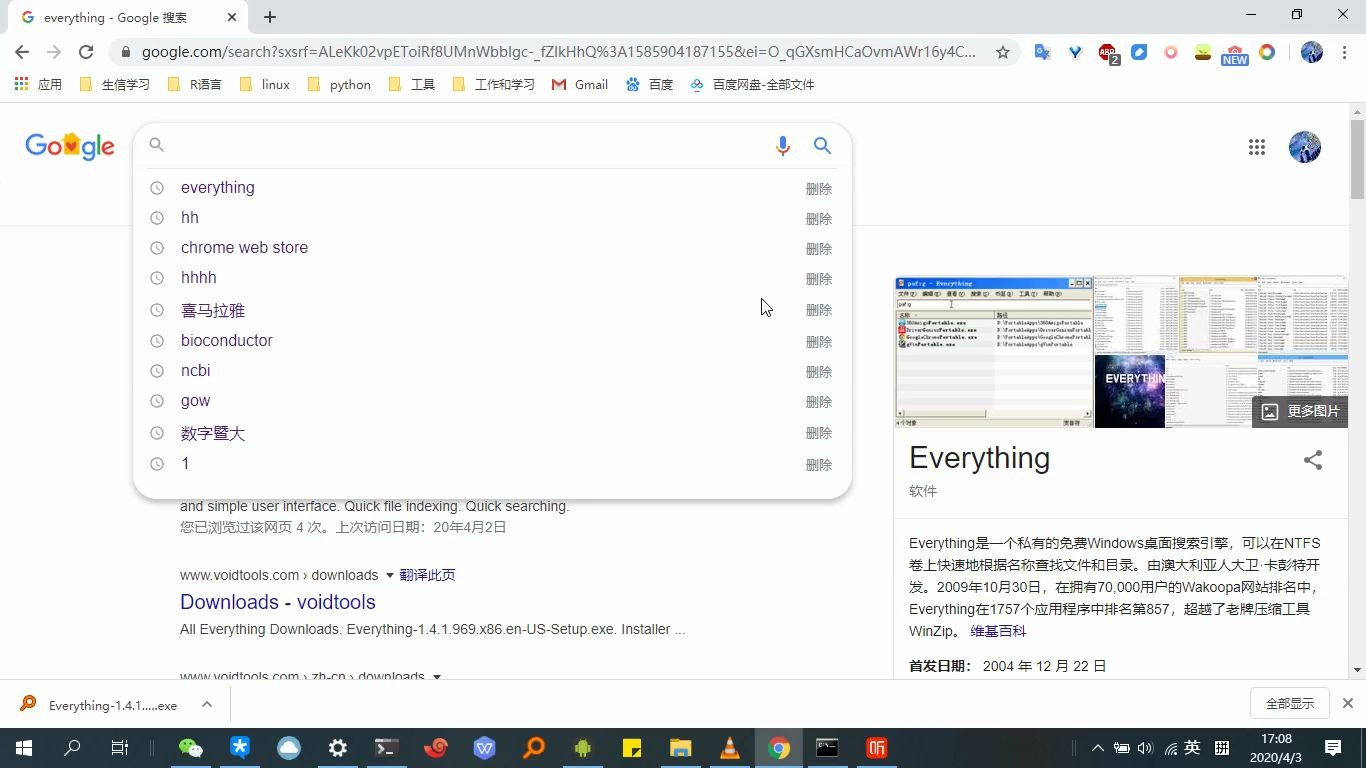Delete the 'hhhh' suggestion via 删除

pyautogui.click(x=818, y=278)
